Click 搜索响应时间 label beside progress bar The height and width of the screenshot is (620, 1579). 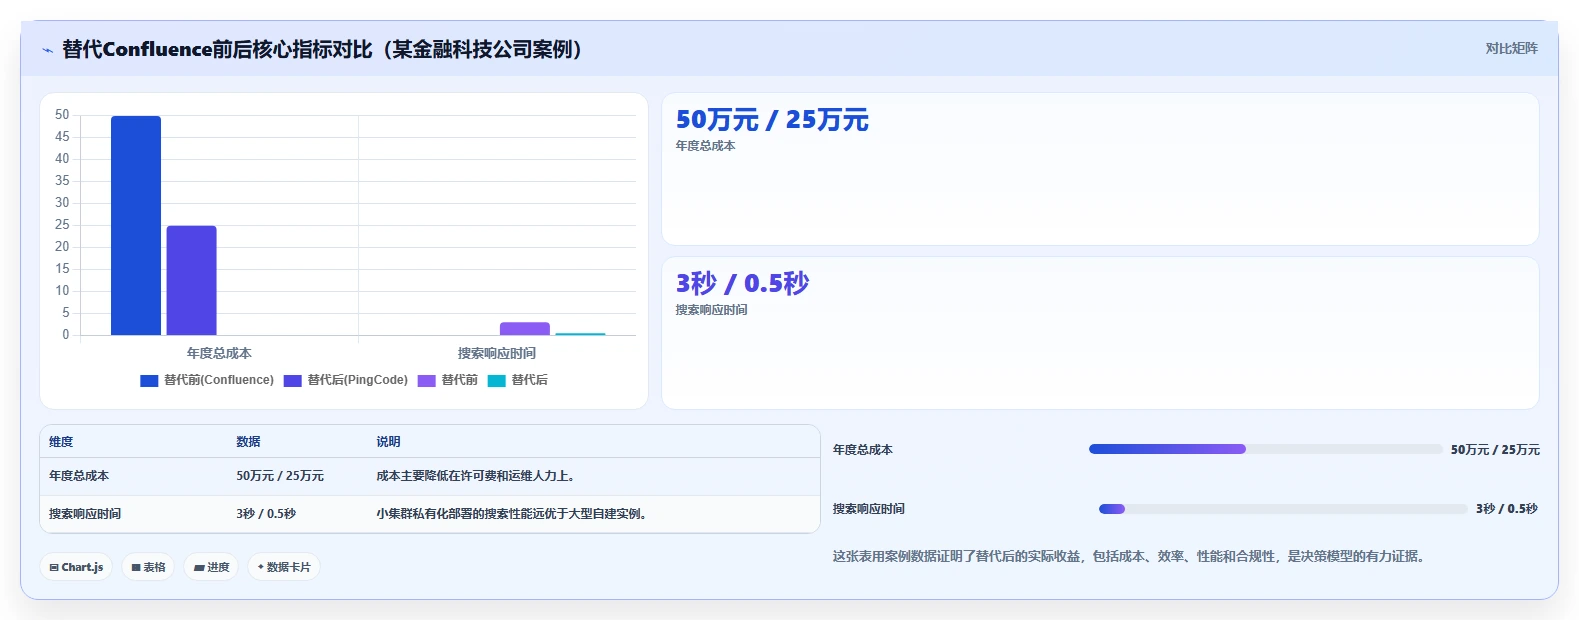(869, 509)
